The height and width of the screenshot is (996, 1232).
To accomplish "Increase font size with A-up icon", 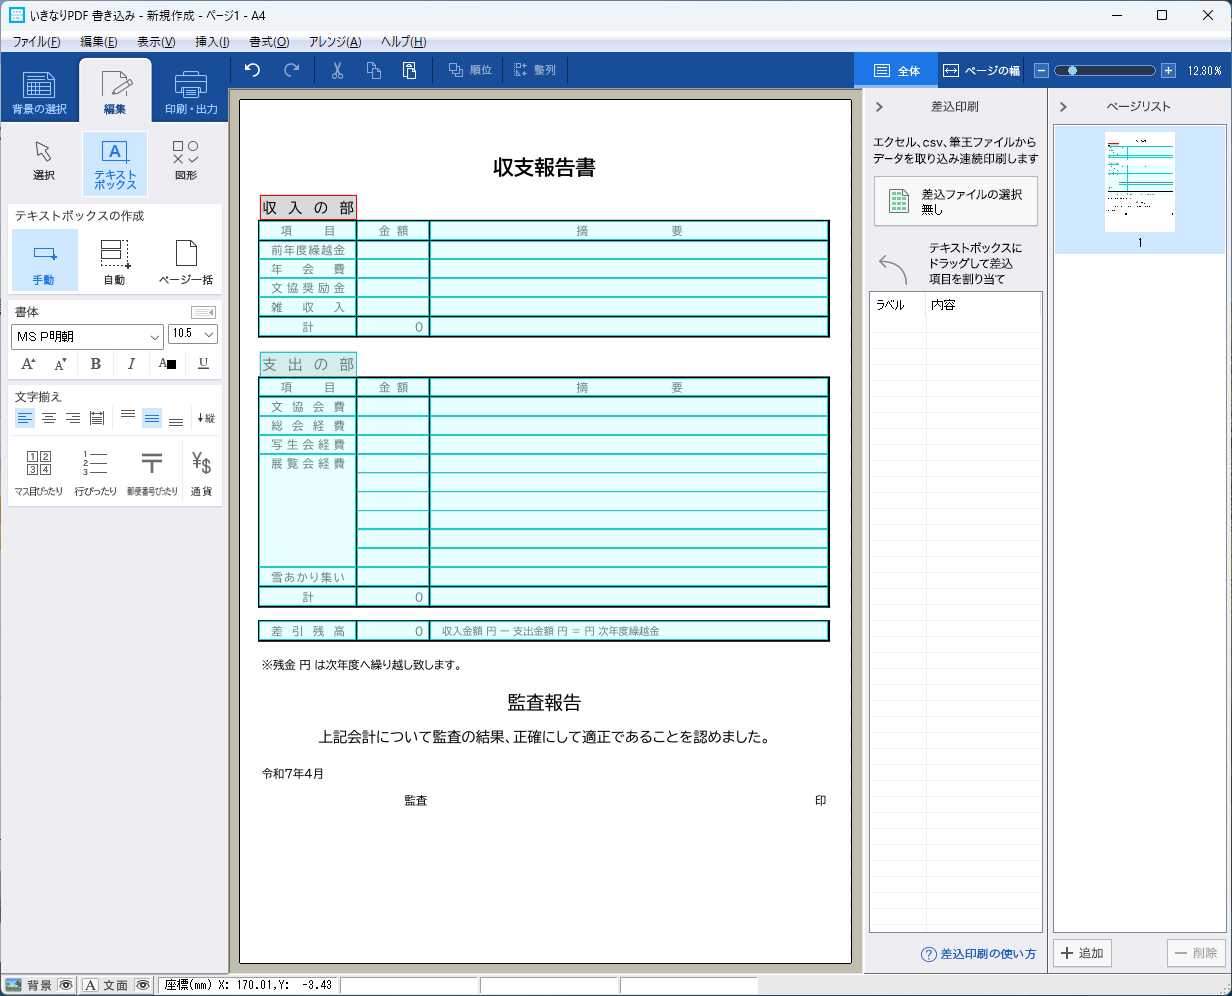I will [x=28, y=363].
